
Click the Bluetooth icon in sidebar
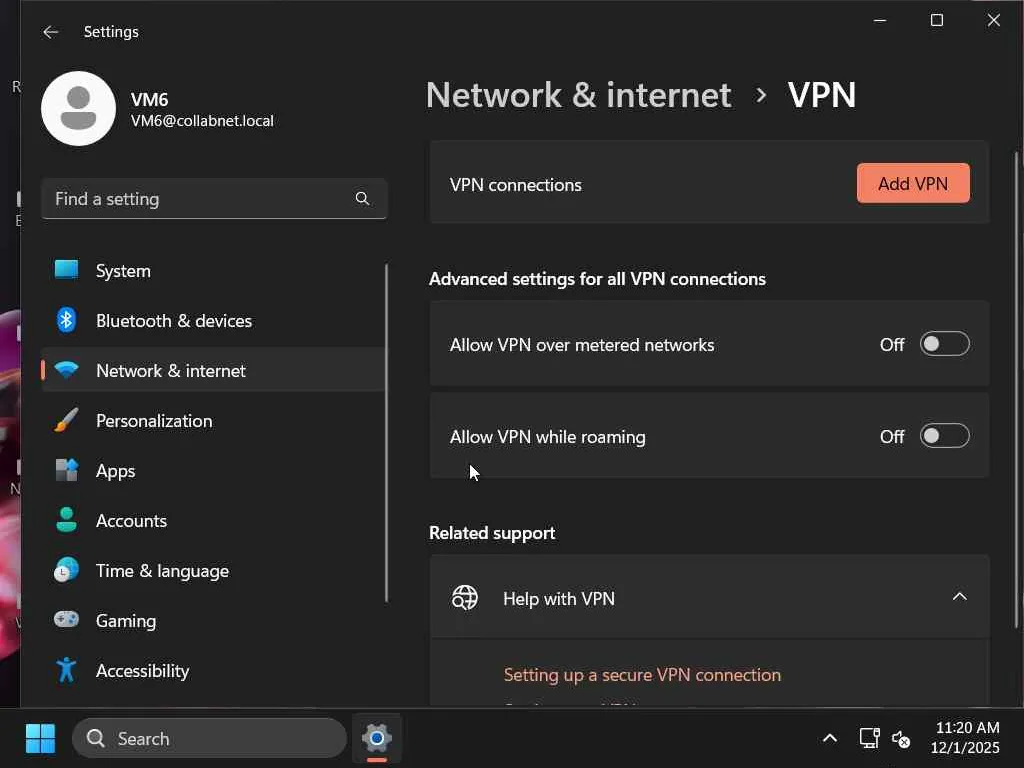tap(66, 320)
